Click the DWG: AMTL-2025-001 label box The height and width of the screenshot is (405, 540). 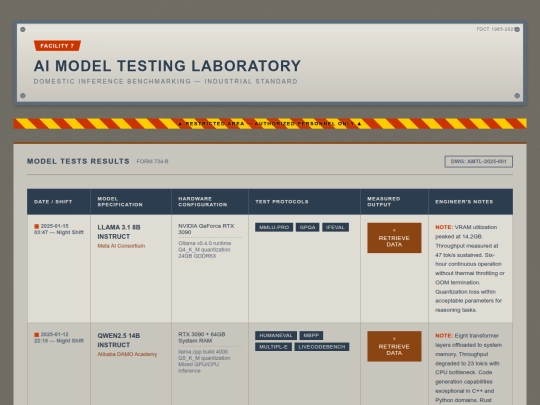(x=478, y=162)
